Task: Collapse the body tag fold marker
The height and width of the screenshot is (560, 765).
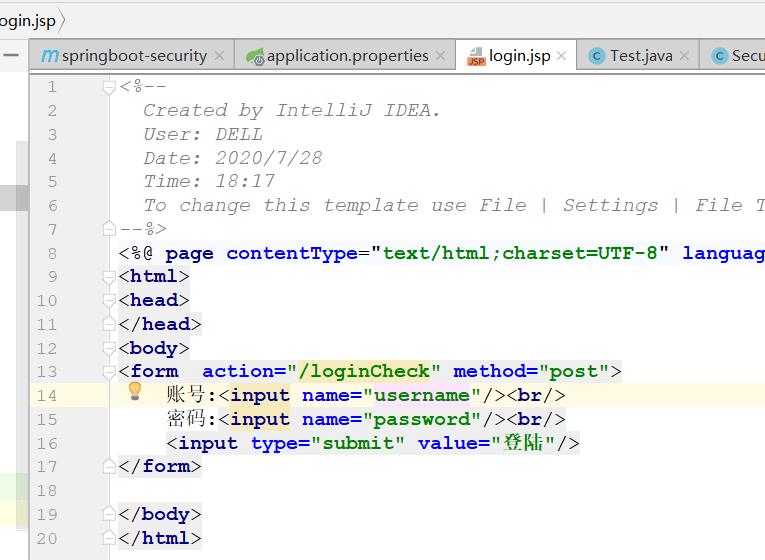Action: pyautogui.click(x=110, y=348)
